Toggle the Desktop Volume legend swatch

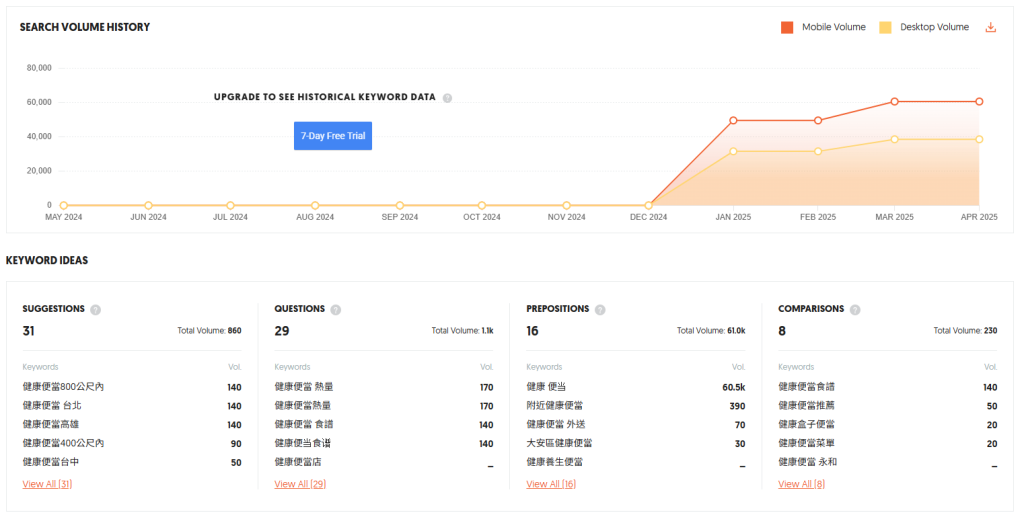pos(885,27)
